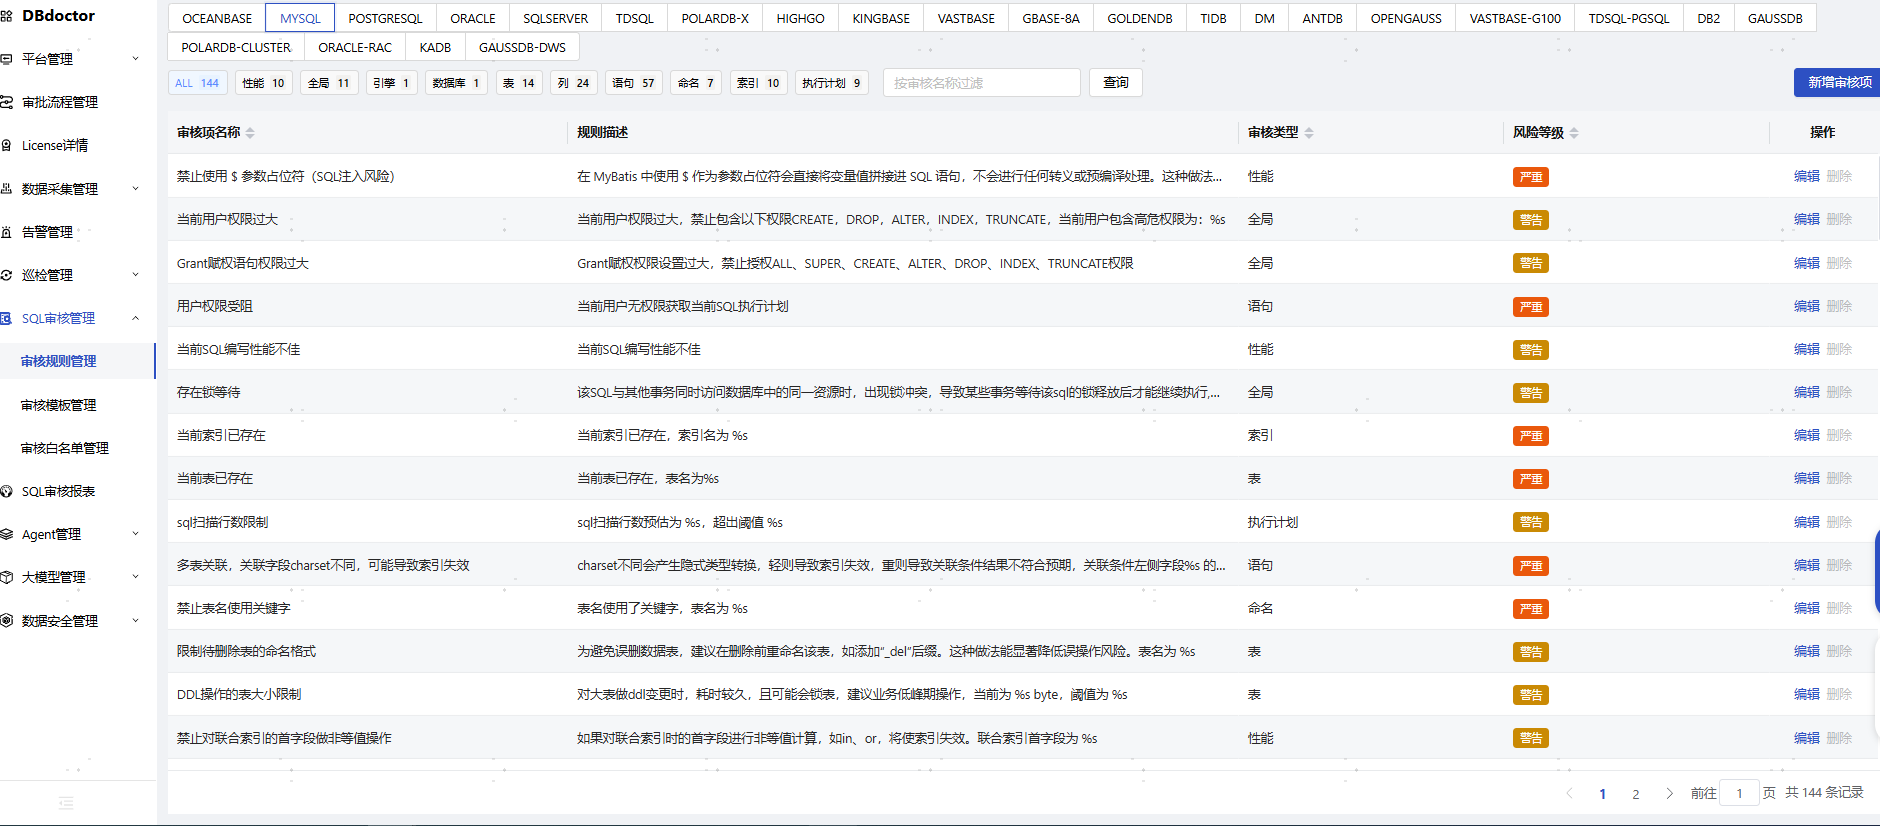Select the 执行计划 9 filter tab

tap(831, 83)
